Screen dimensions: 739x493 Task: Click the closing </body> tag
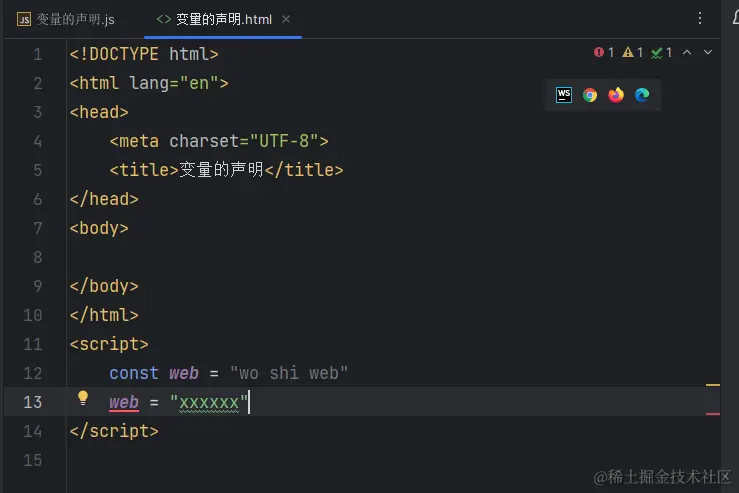104,286
